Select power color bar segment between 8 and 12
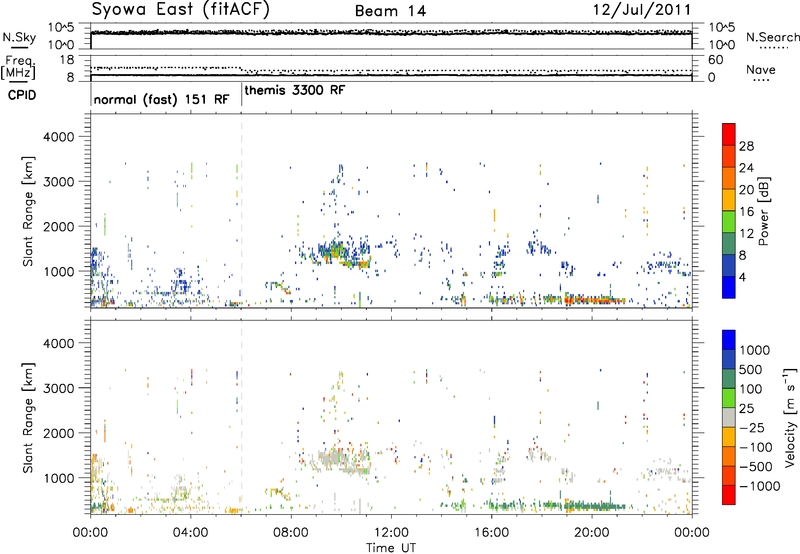The height and width of the screenshot is (554, 800). click(x=729, y=244)
